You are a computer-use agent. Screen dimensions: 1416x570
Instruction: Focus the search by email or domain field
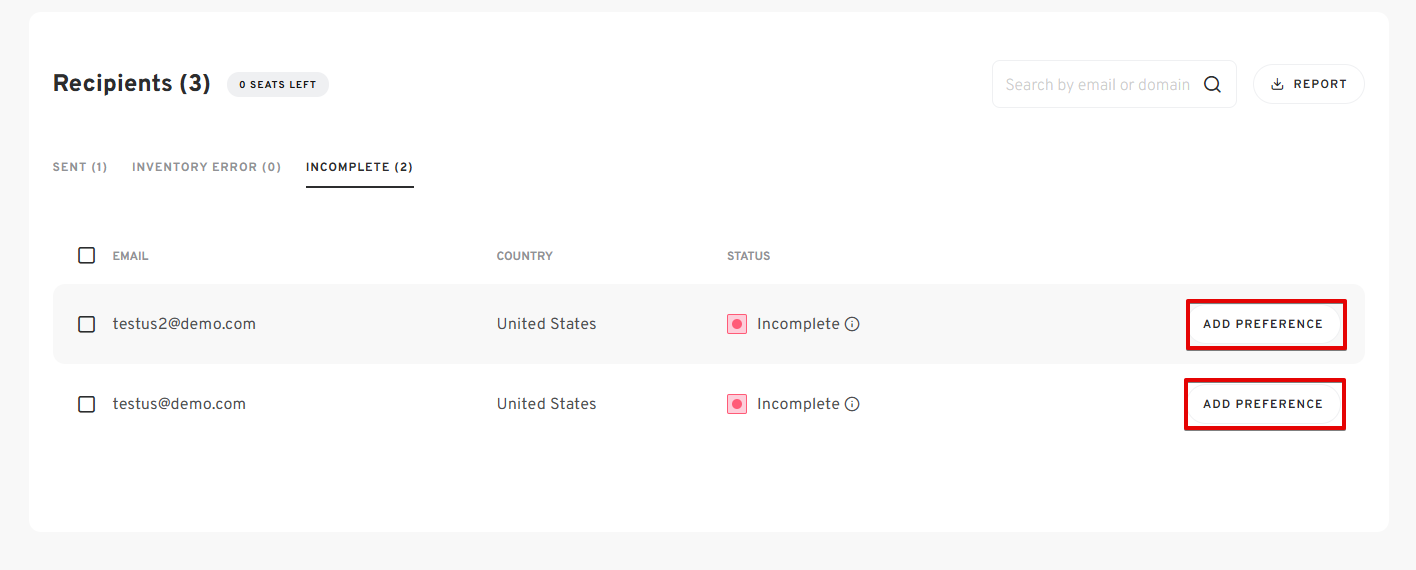pyautogui.click(x=1098, y=85)
